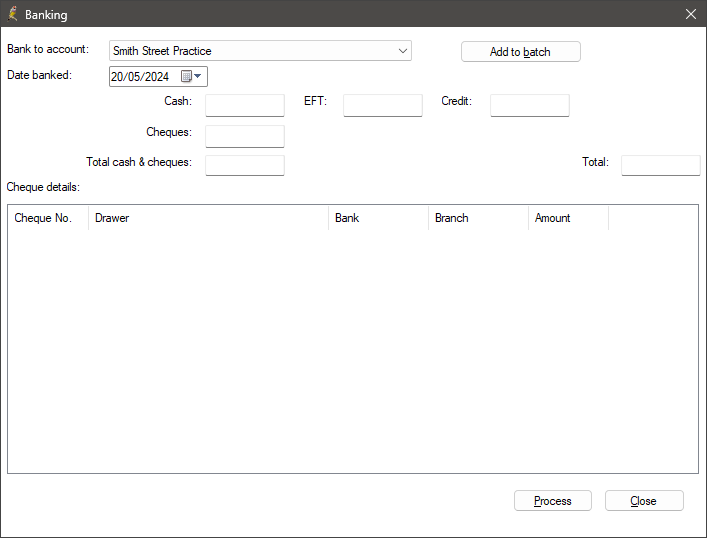Screen dimensions: 707x538
Task: Click the Close button at bottom
Action: [x=644, y=501]
